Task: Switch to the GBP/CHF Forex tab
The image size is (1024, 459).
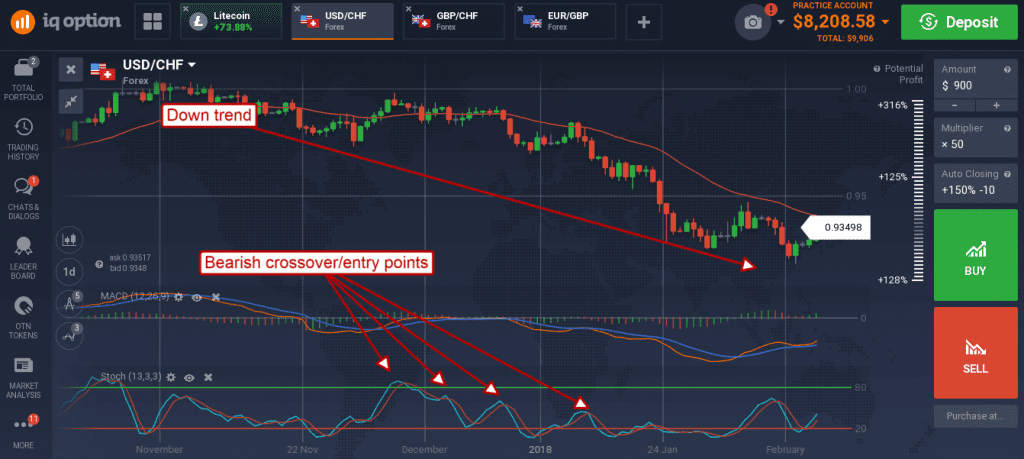Action: [x=453, y=22]
